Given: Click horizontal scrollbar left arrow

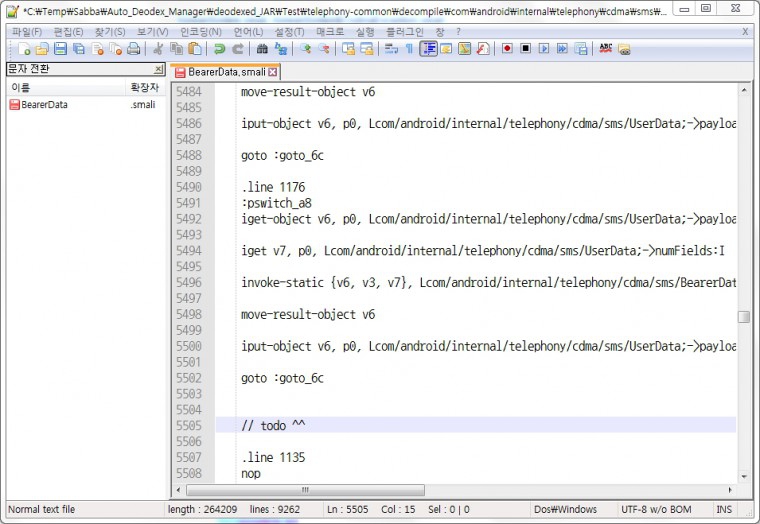Looking at the screenshot, I should [178, 490].
